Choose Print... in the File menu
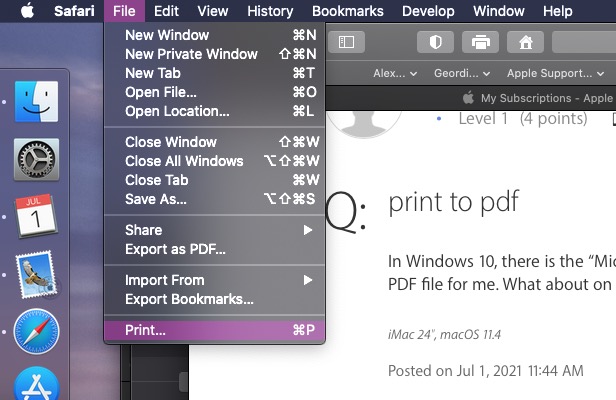 click(x=215, y=330)
